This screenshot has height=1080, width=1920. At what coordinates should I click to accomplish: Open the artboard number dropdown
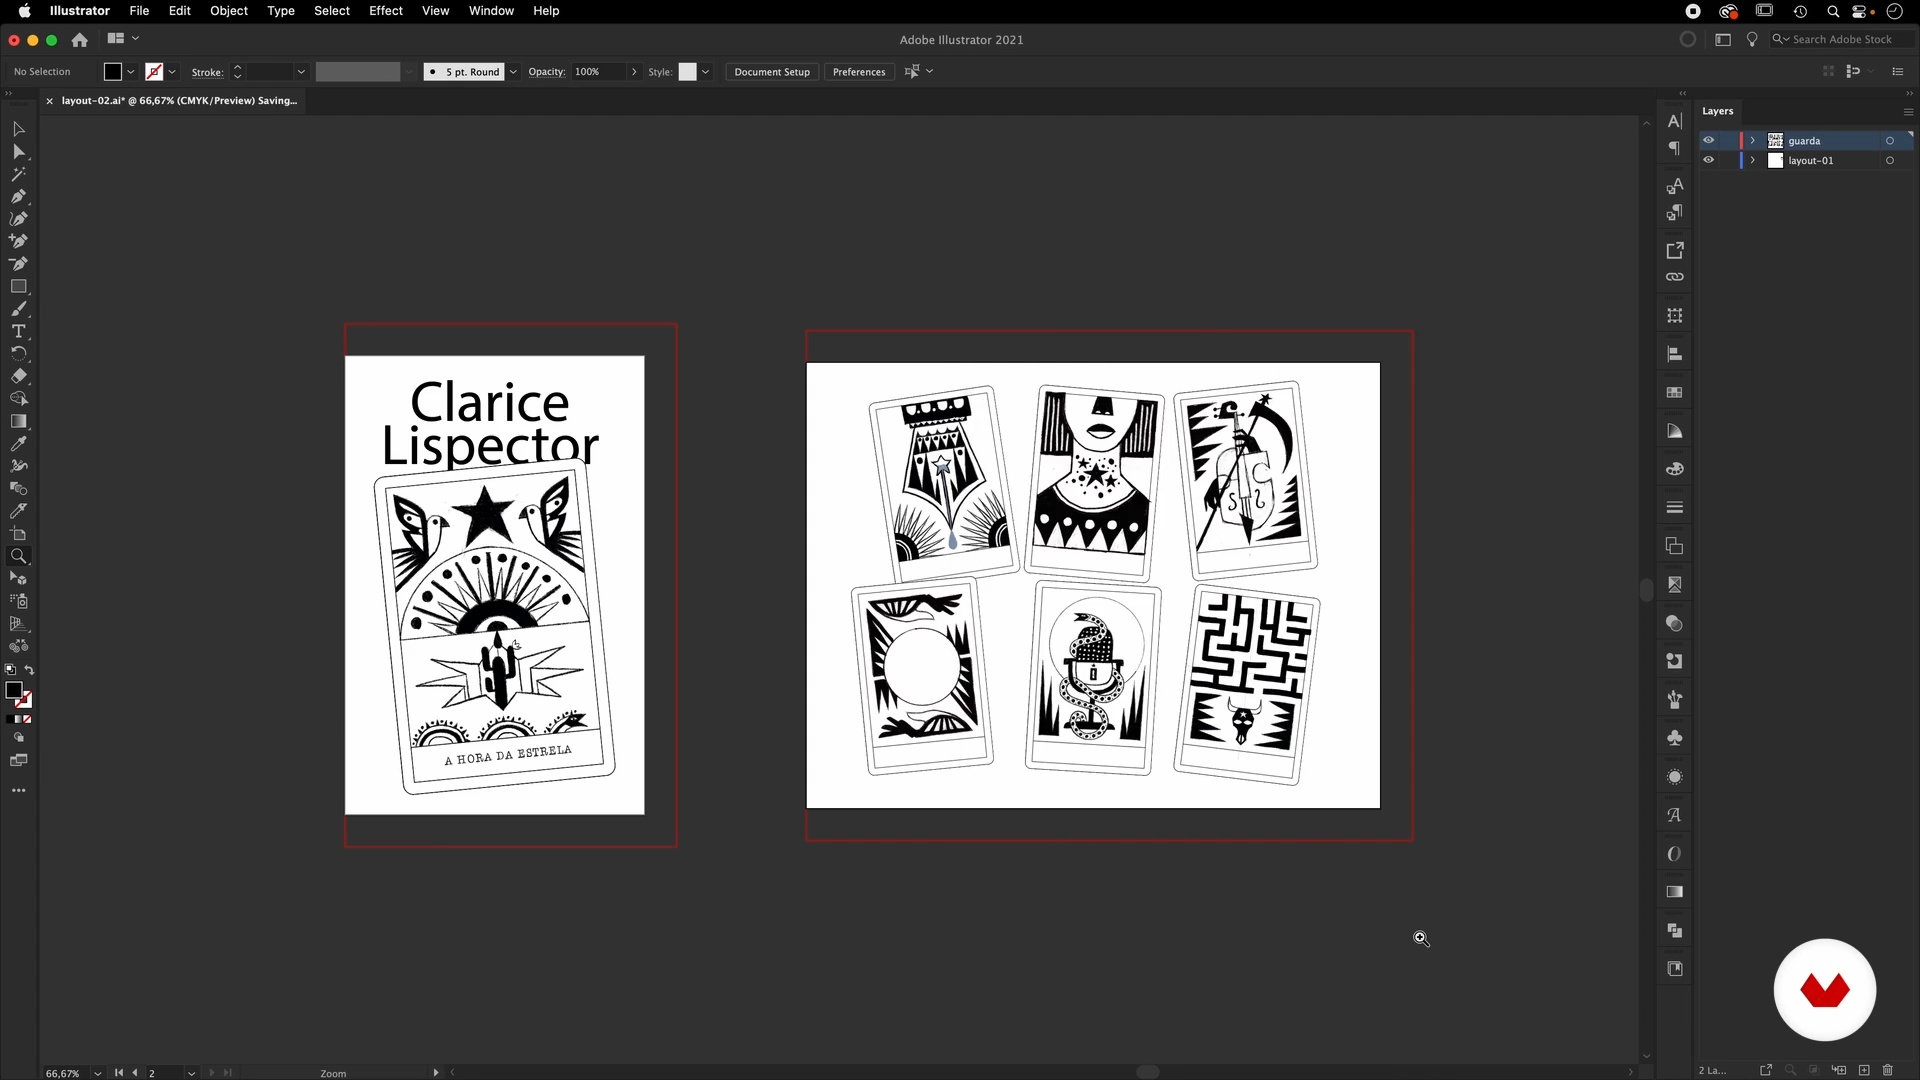191,1073
